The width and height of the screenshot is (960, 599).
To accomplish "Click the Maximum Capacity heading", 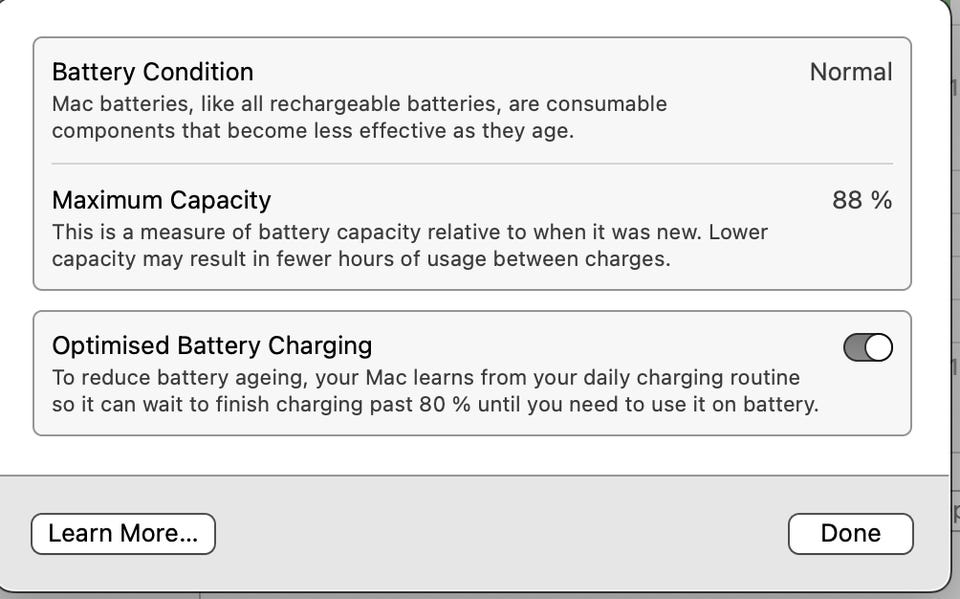I will point(161,200).
